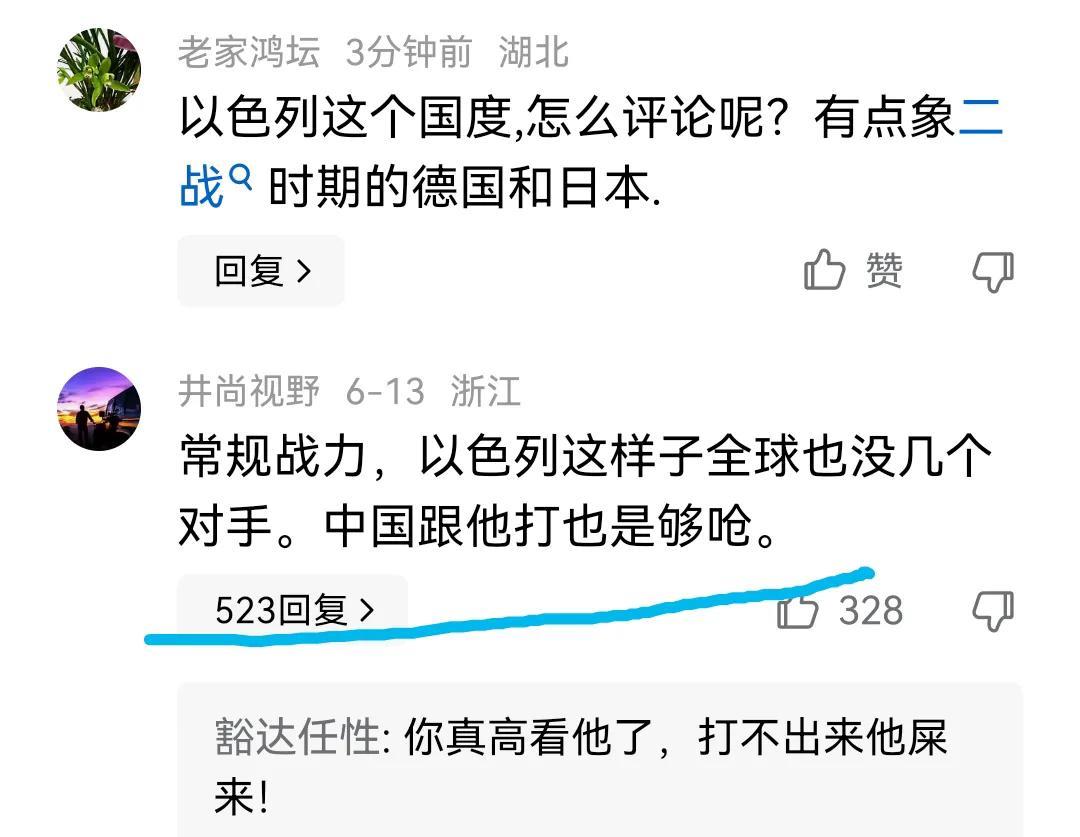Screen dimensions: 1080x837
Task: Tap the 赞 label on first comment
Action: (x=884, y=270)
